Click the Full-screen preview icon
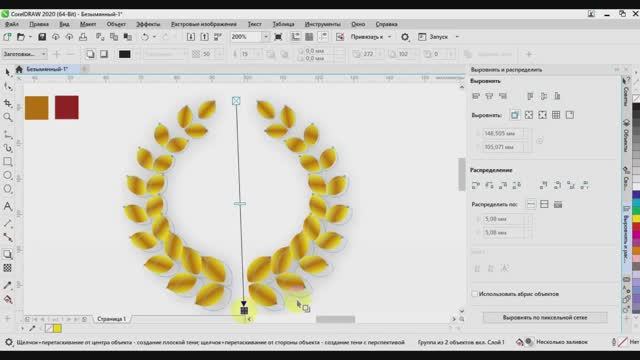 (278, 37)
